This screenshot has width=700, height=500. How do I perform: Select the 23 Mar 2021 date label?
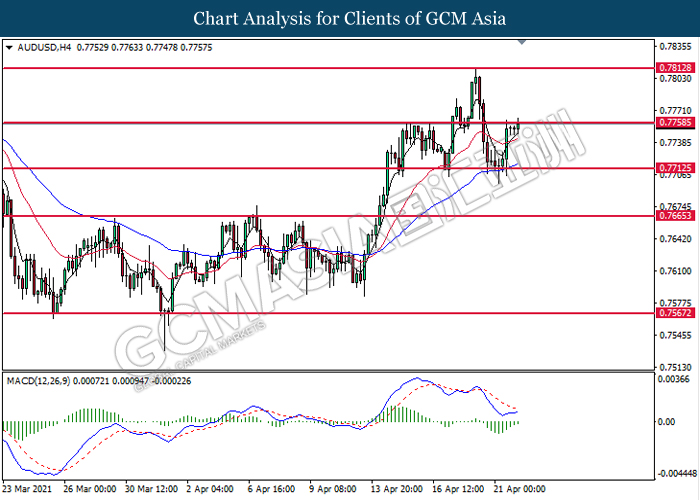tap(29, 490)
